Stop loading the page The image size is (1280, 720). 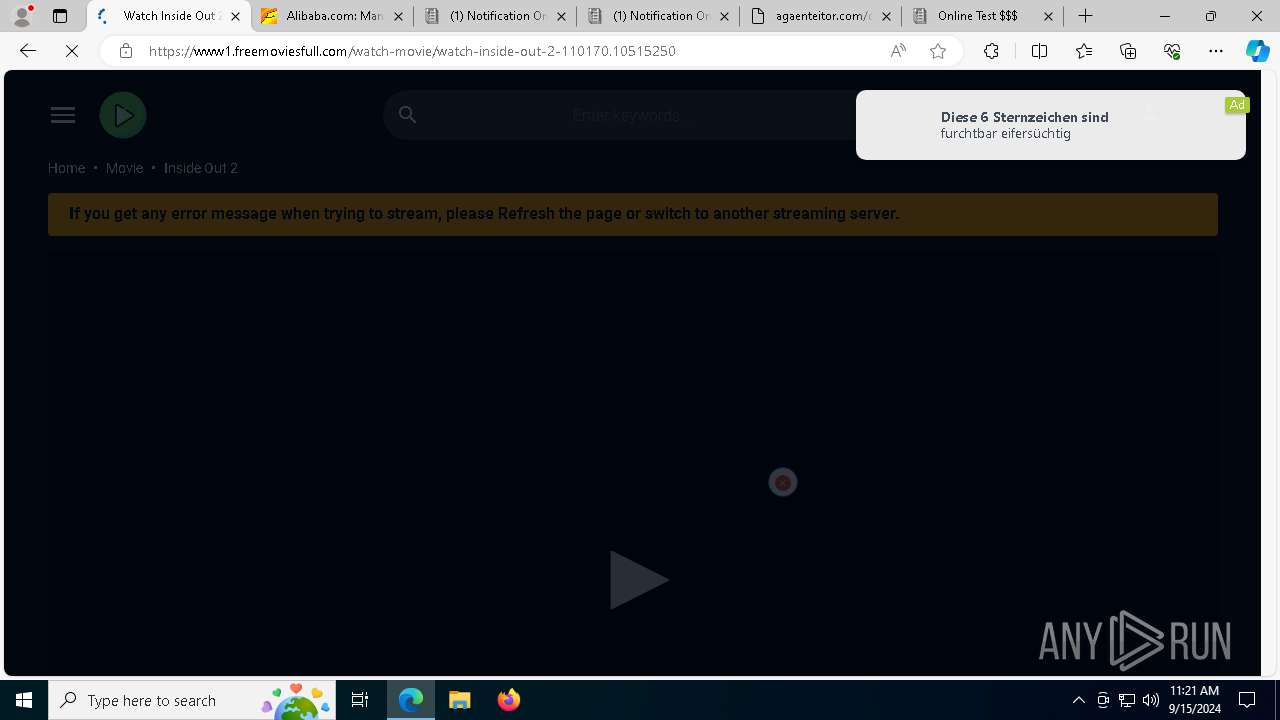[72, 51]
